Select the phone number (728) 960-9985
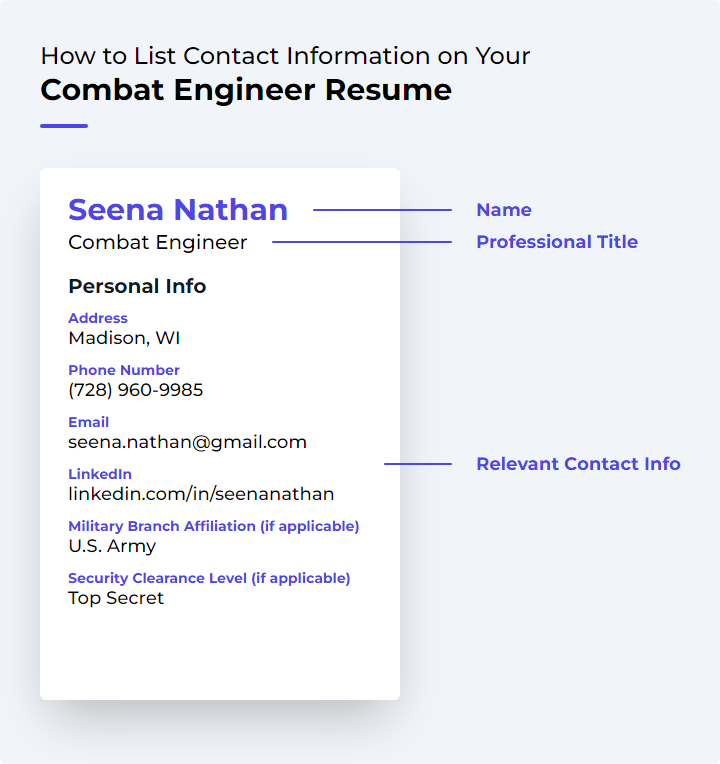Viewport: 720px width, 764px height. pos(135,390)
